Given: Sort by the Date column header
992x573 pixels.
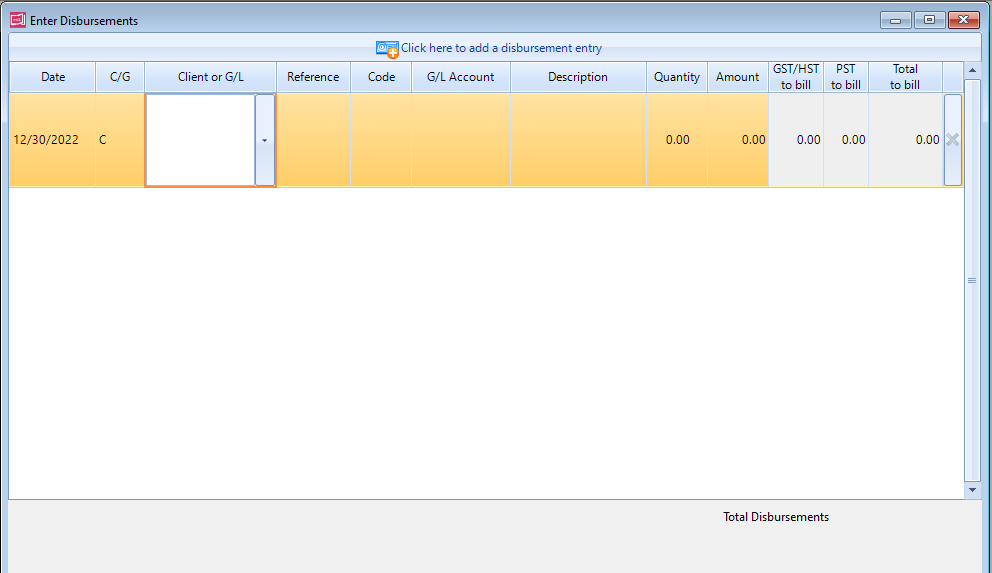Looking at the screenshot, I should (53, 77).
